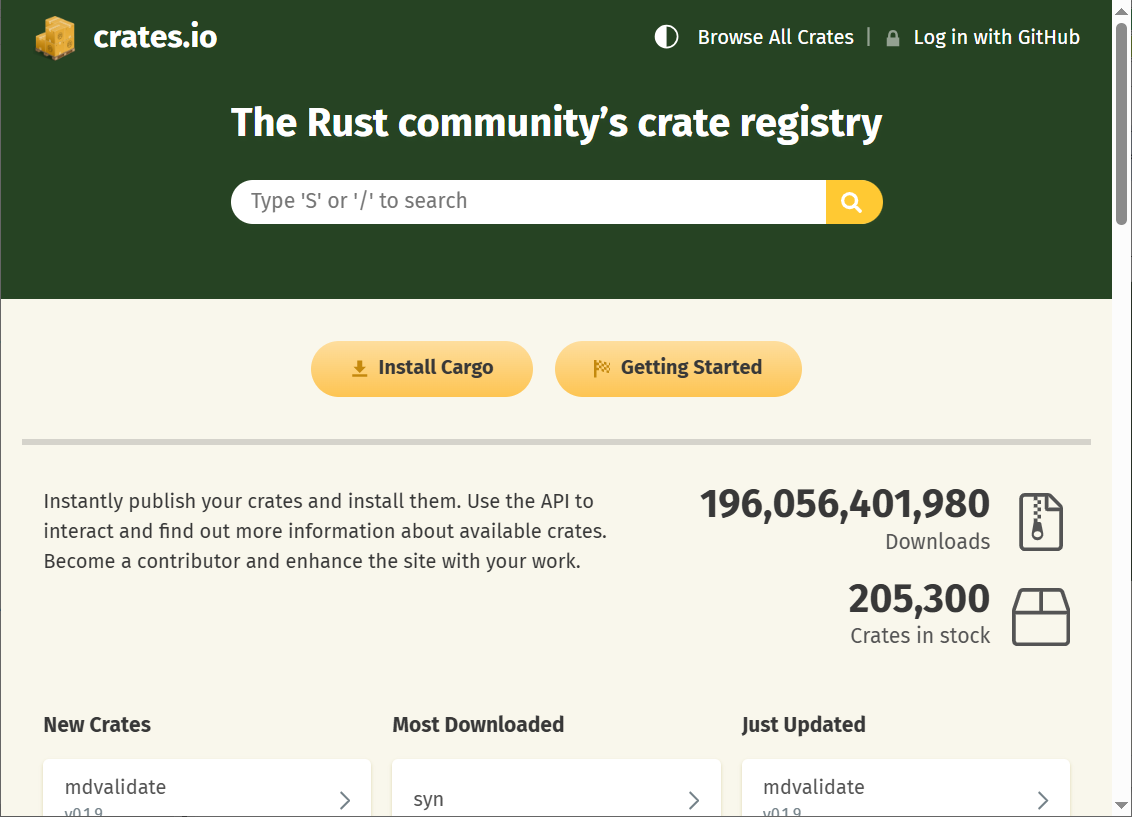Viewport: 1132px width, 817px height.
Task: Open the syn crate chevron arrow
Action: tap(694, 799)
